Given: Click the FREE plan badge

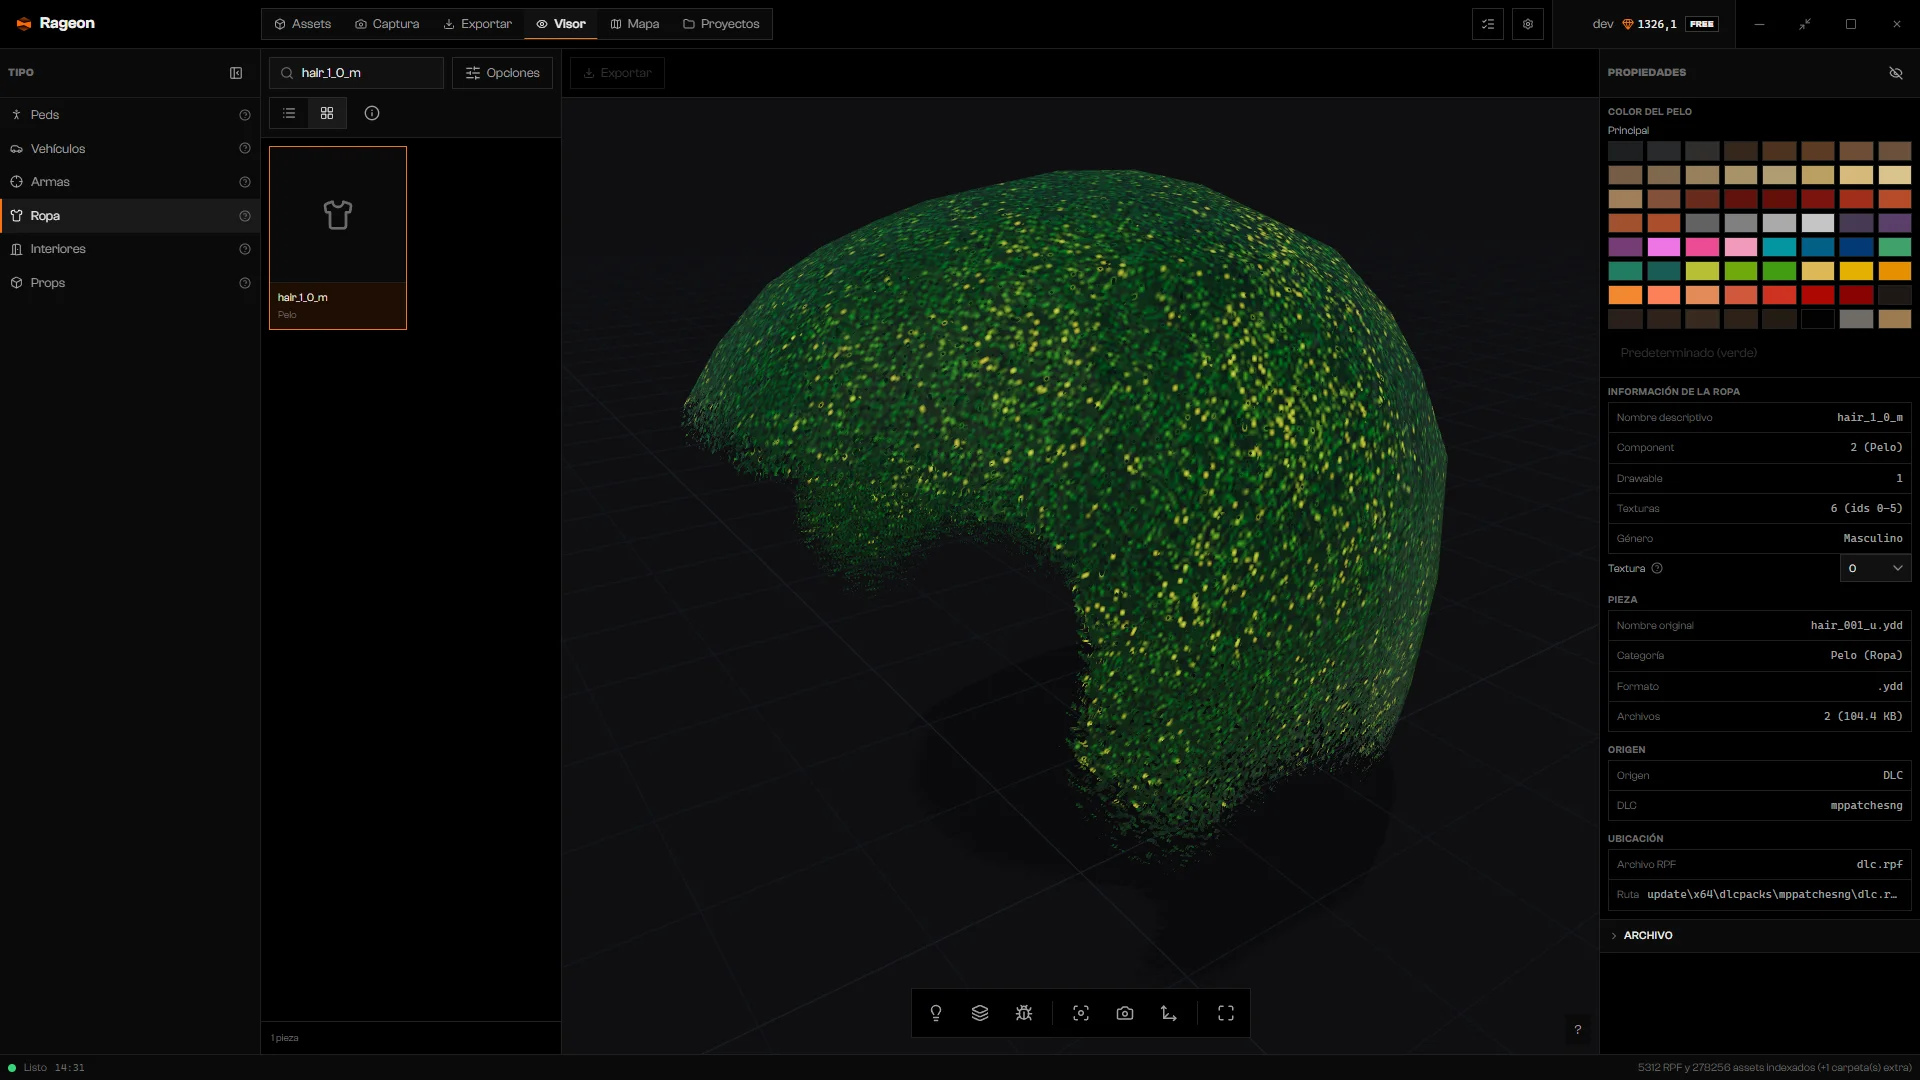Looking at the screenshot, I should coord(1702,24).
